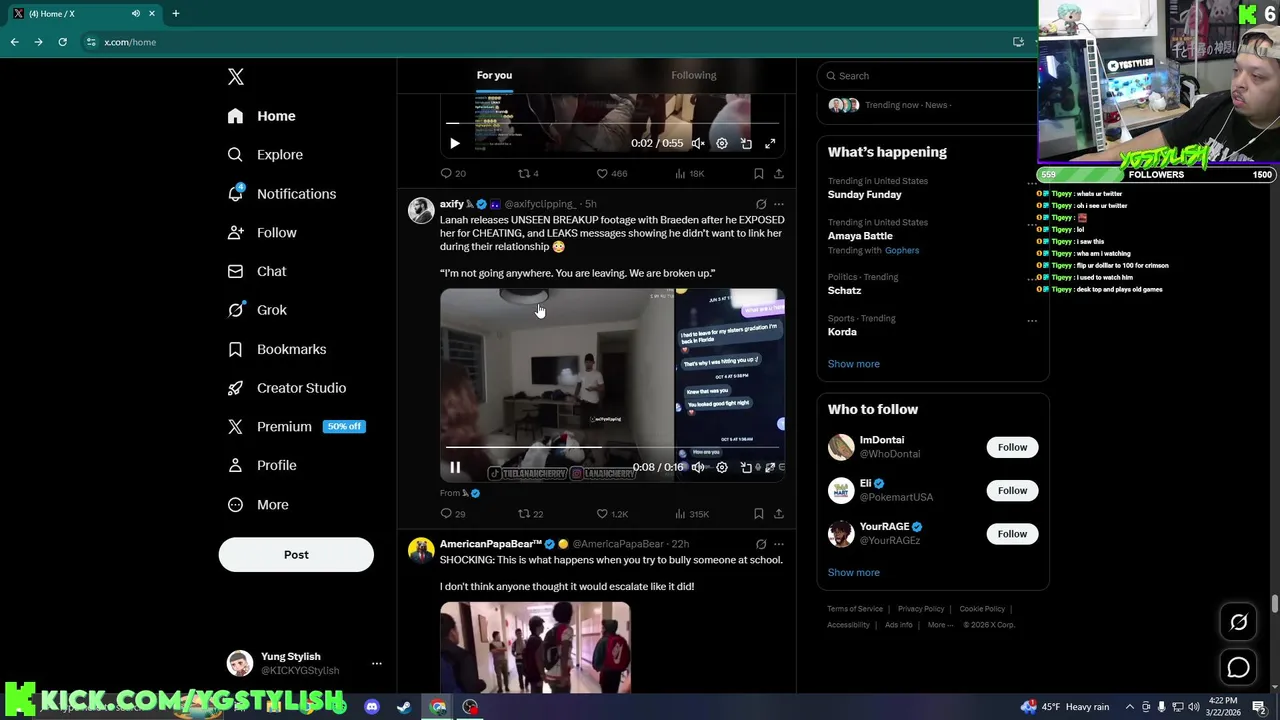Image resolution: width=1280 pixels, height=720 pixels.
Task: Toggle picture-in-picture on axify video
Action: point(746,467)
